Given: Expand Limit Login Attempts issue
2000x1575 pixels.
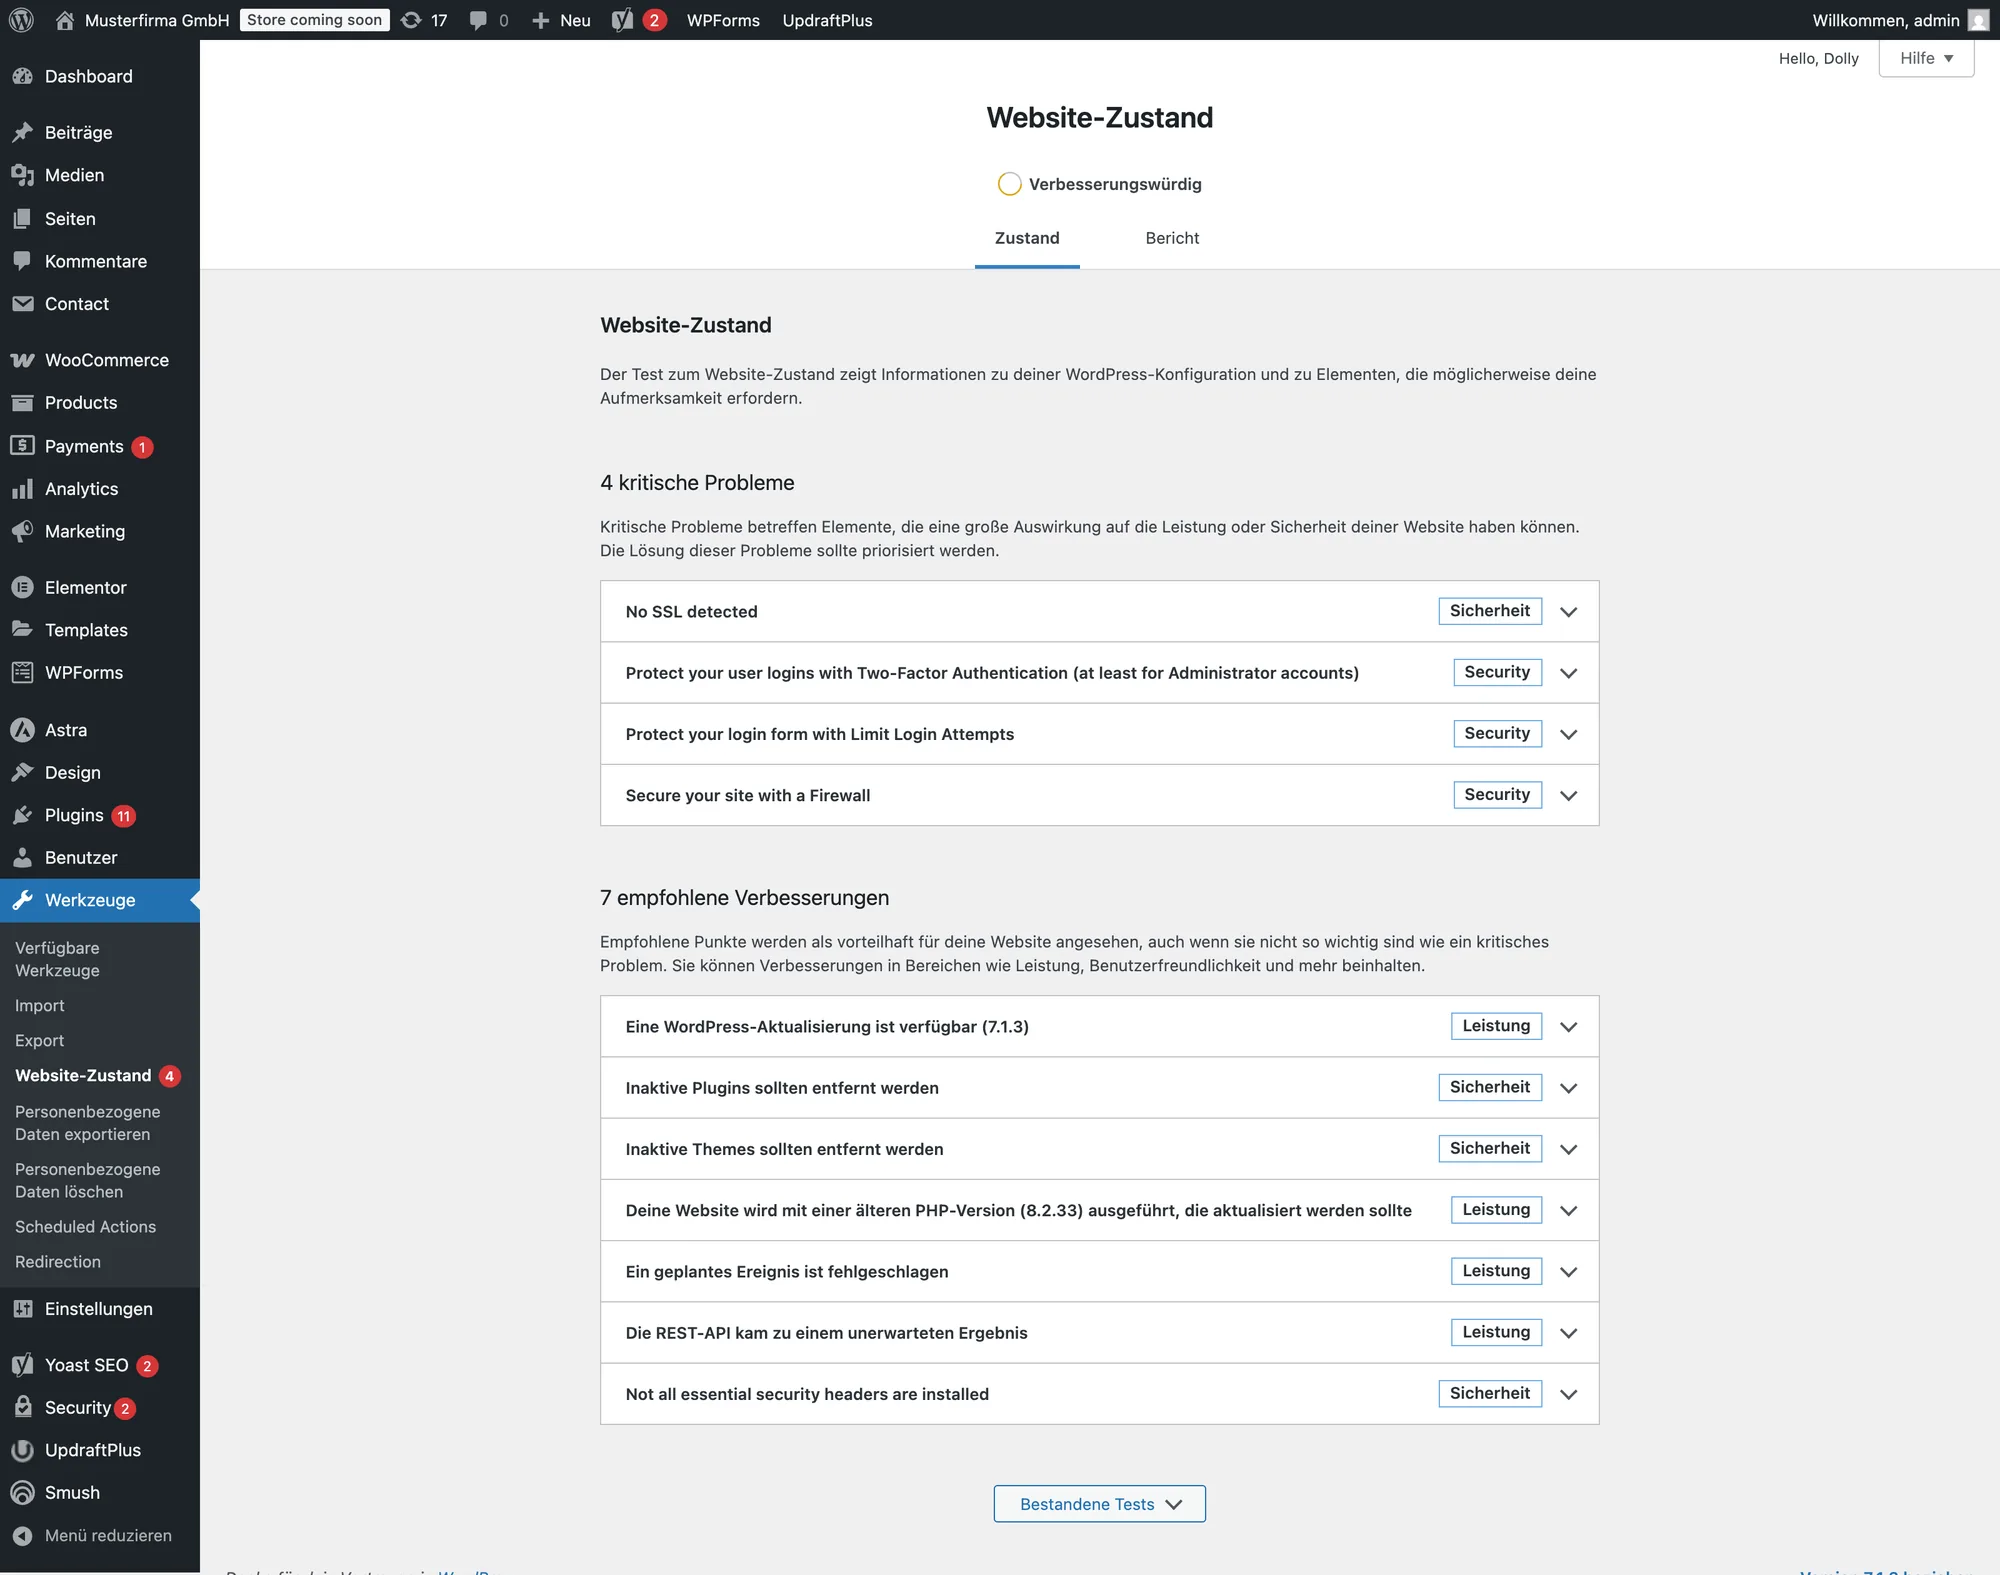Looking at the screenshot, I should pyautogui.click(x=1099, y=734).
